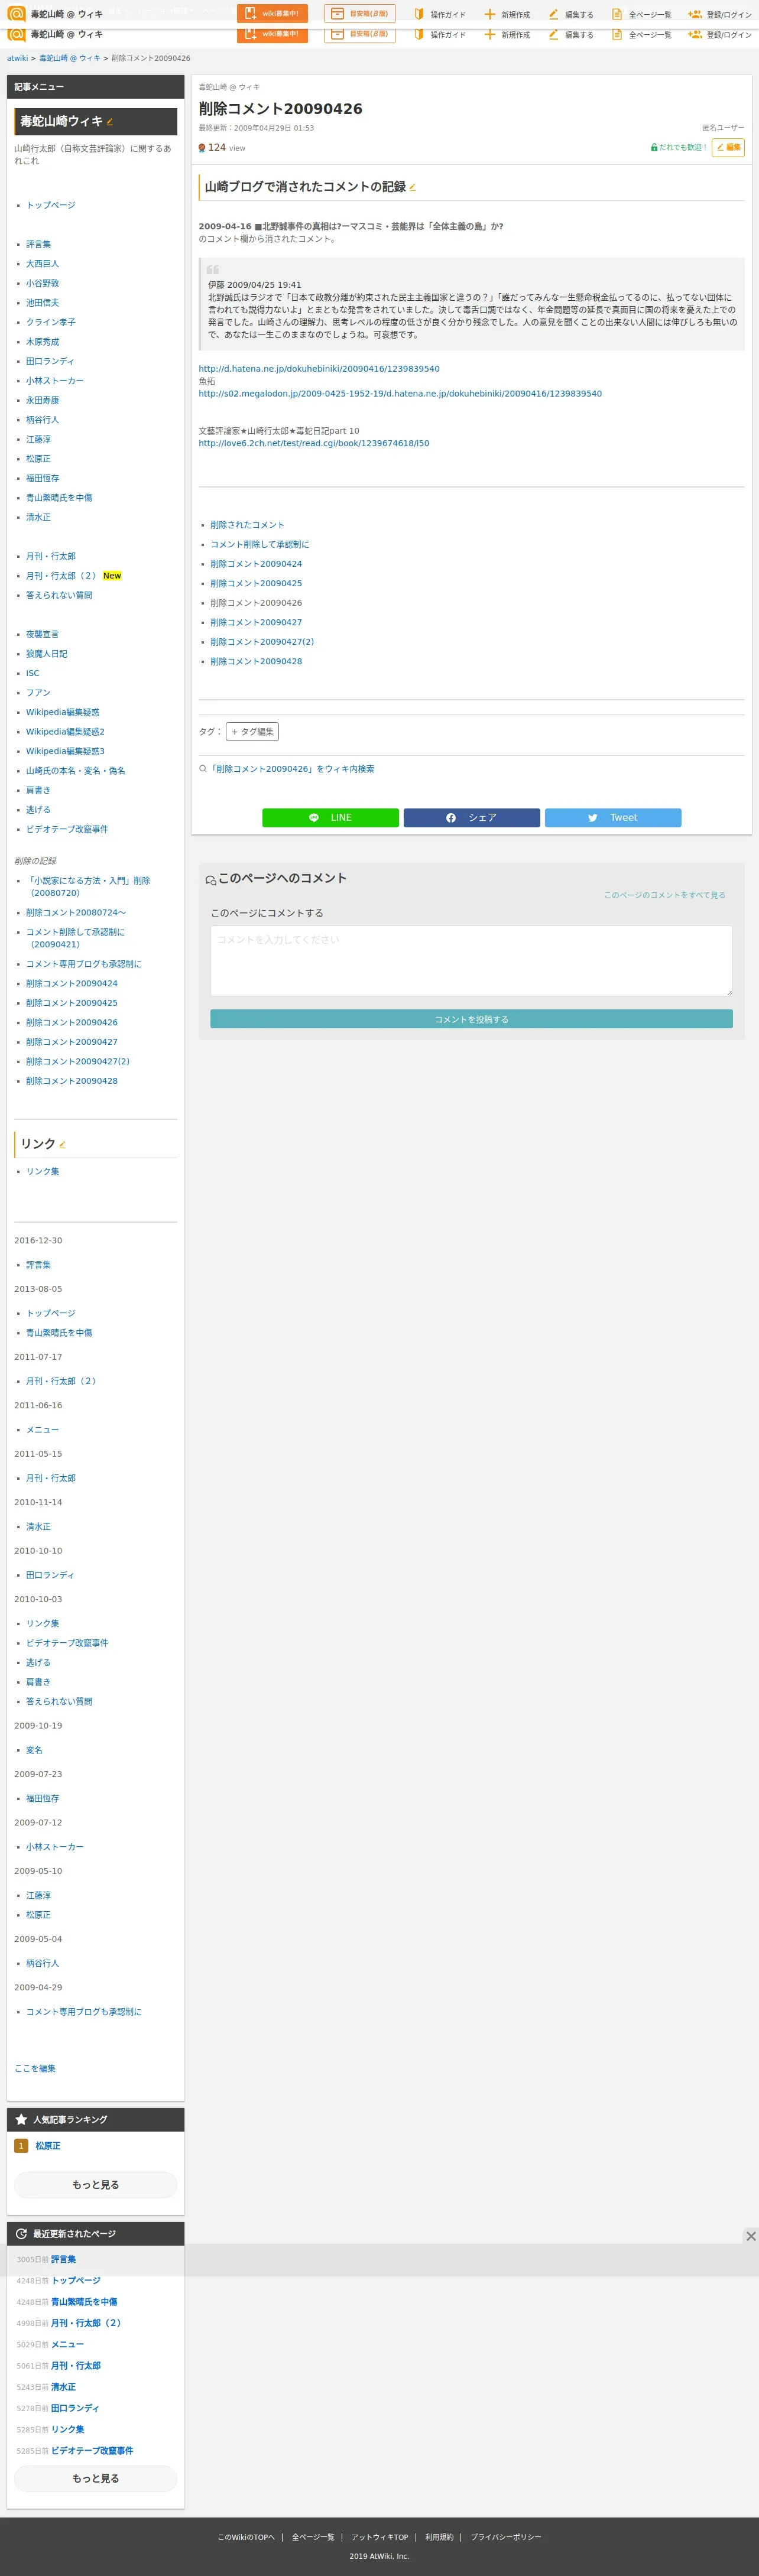Click もっと見る under 人気記事ランキング
The width and height of the screenshot is (759, 2576).
click(x=96, y=2185)
